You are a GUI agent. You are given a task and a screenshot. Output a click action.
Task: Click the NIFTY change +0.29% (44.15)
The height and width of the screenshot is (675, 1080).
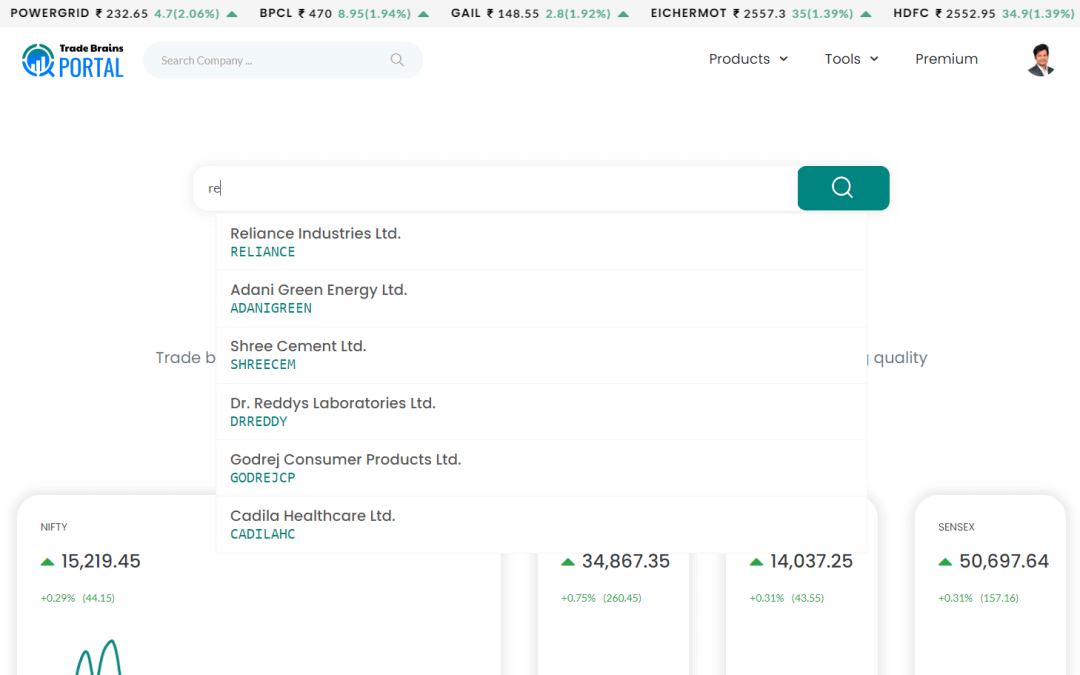[78, 598]
